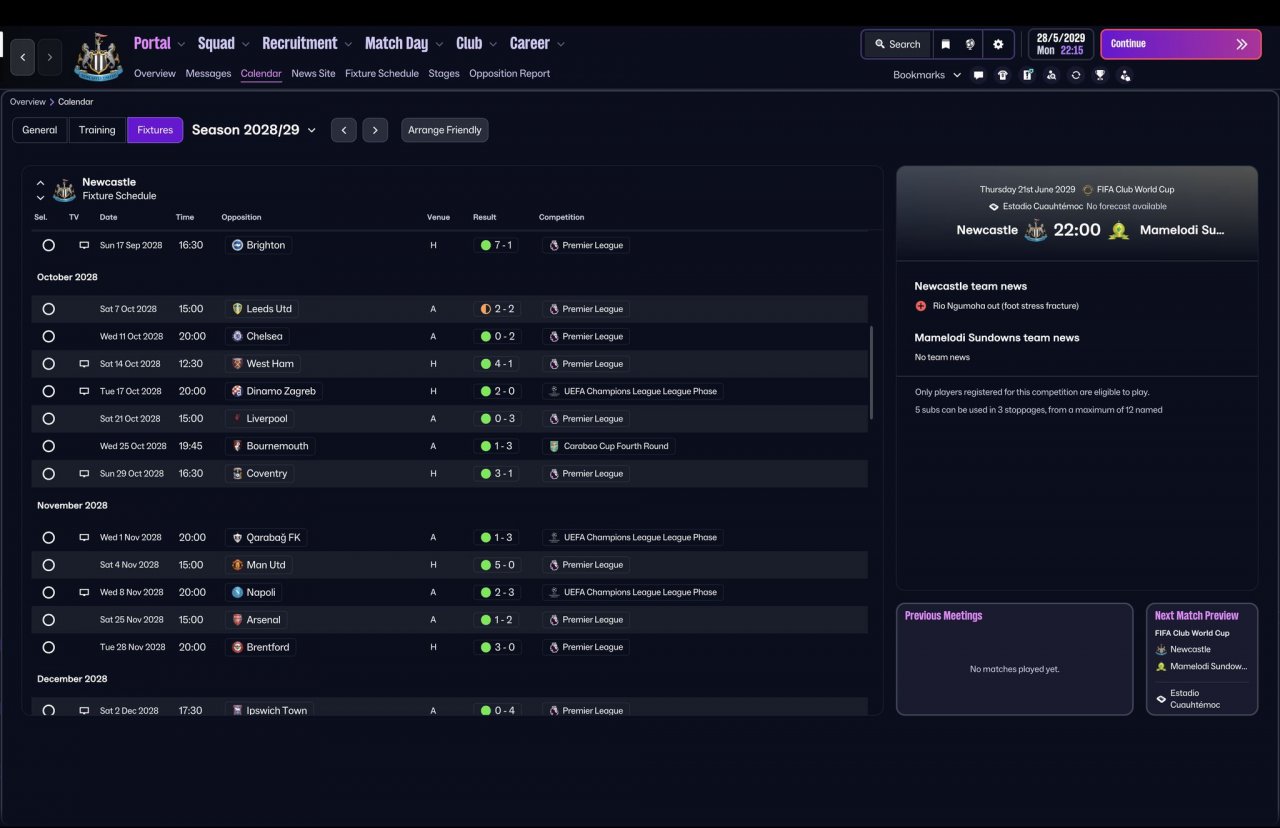Screen dimensions: 1280x828
Task: Select the West Ham fixture radio button
Action: coord(48,364)
